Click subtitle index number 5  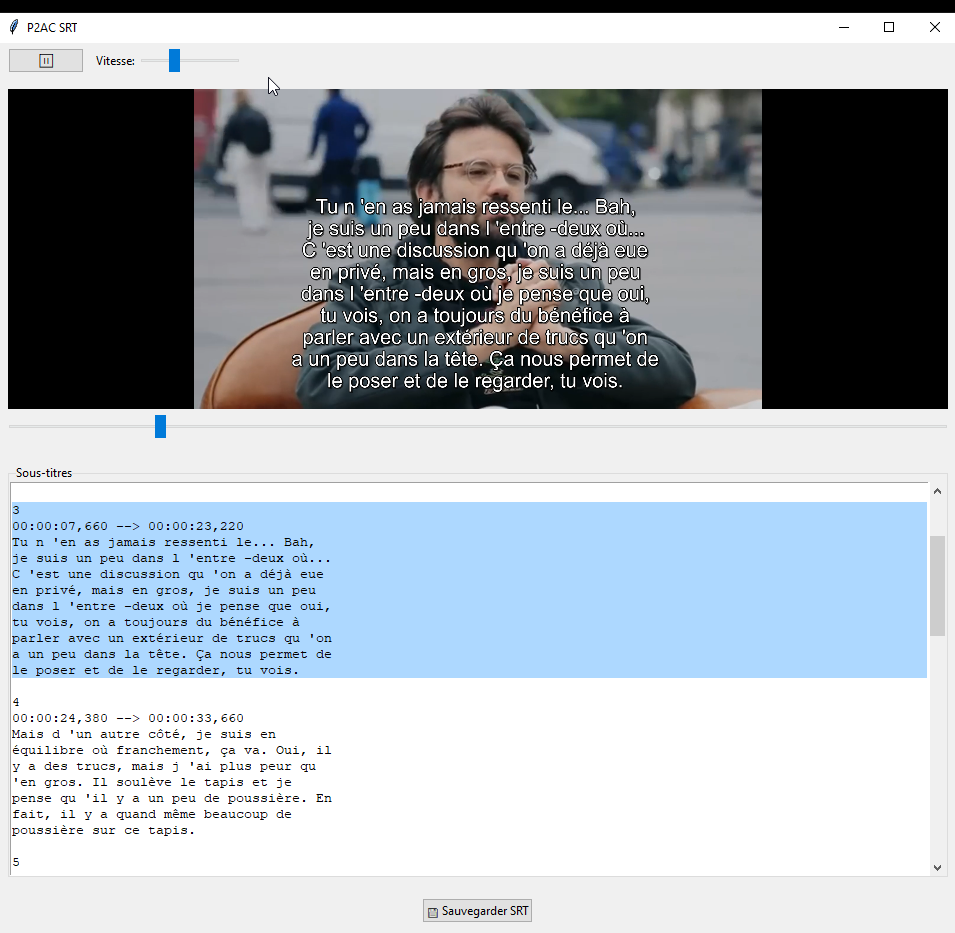coord(16,862)
